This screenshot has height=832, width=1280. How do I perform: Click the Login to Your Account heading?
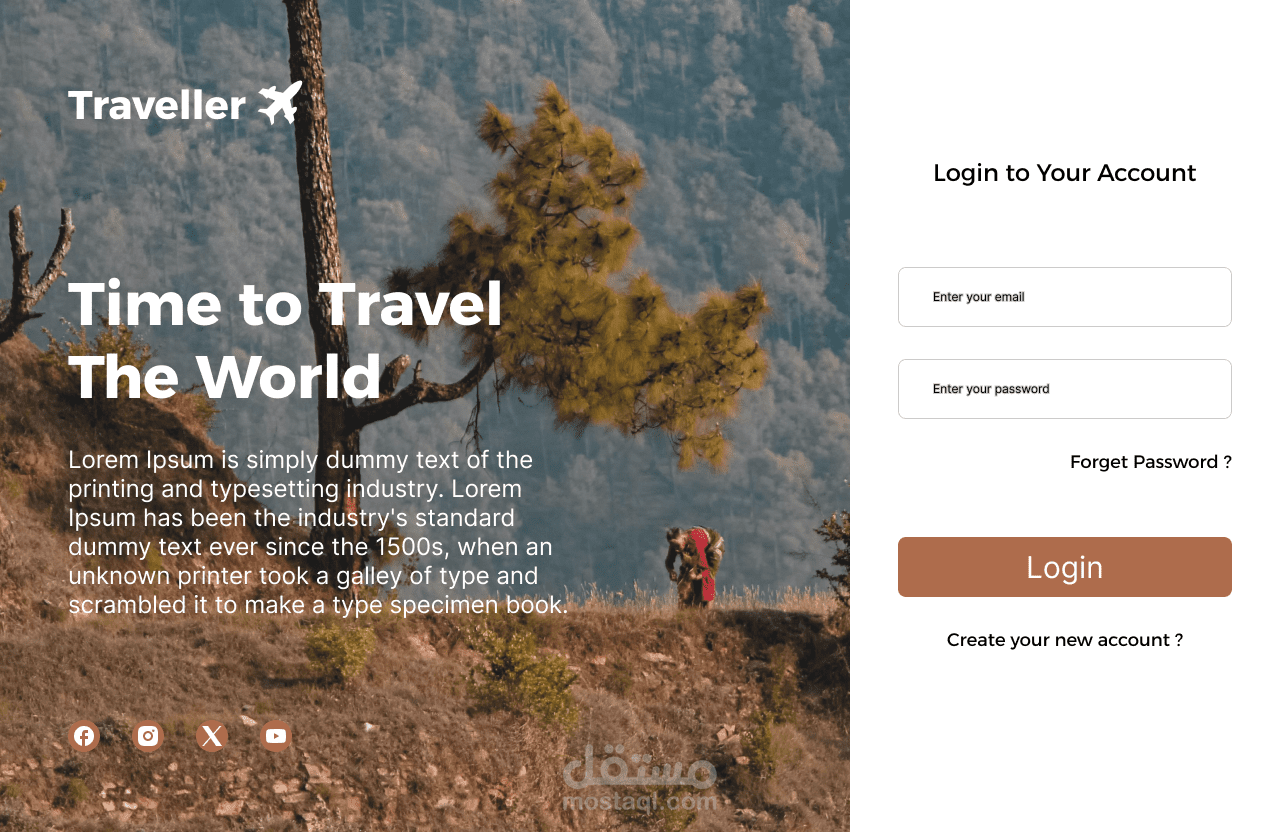(1064, 173)
